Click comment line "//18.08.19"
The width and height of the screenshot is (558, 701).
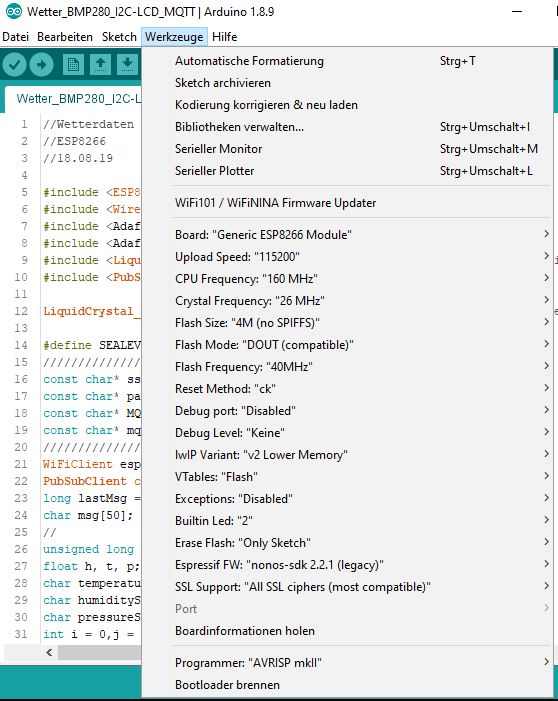[x=78, y=158]
